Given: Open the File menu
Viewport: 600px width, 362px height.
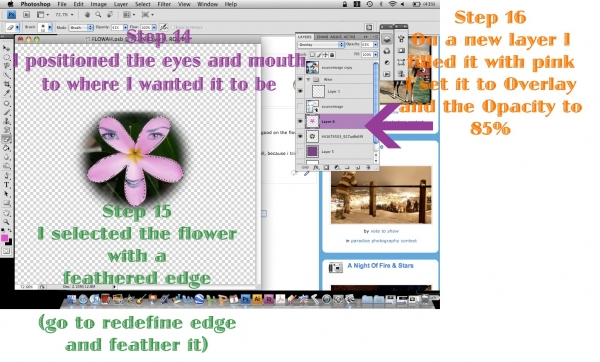Looking at the screenshot, I should [x=62, y=4].
